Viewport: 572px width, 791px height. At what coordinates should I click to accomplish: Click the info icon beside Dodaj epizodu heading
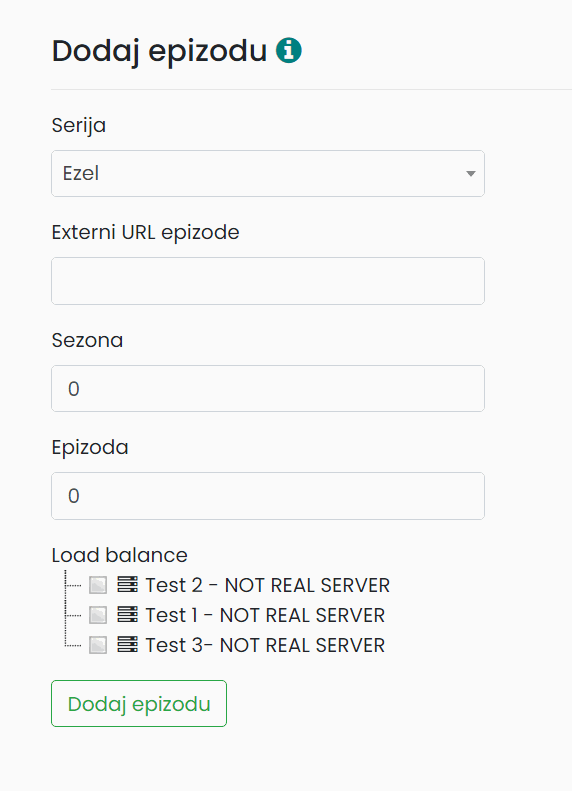pos(289,50)
